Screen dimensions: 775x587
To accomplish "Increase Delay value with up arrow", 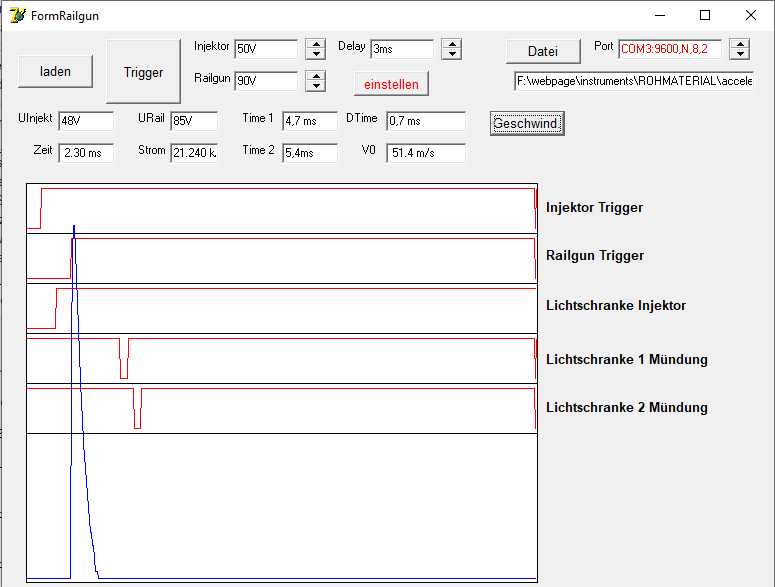I will tap(451, 44).
